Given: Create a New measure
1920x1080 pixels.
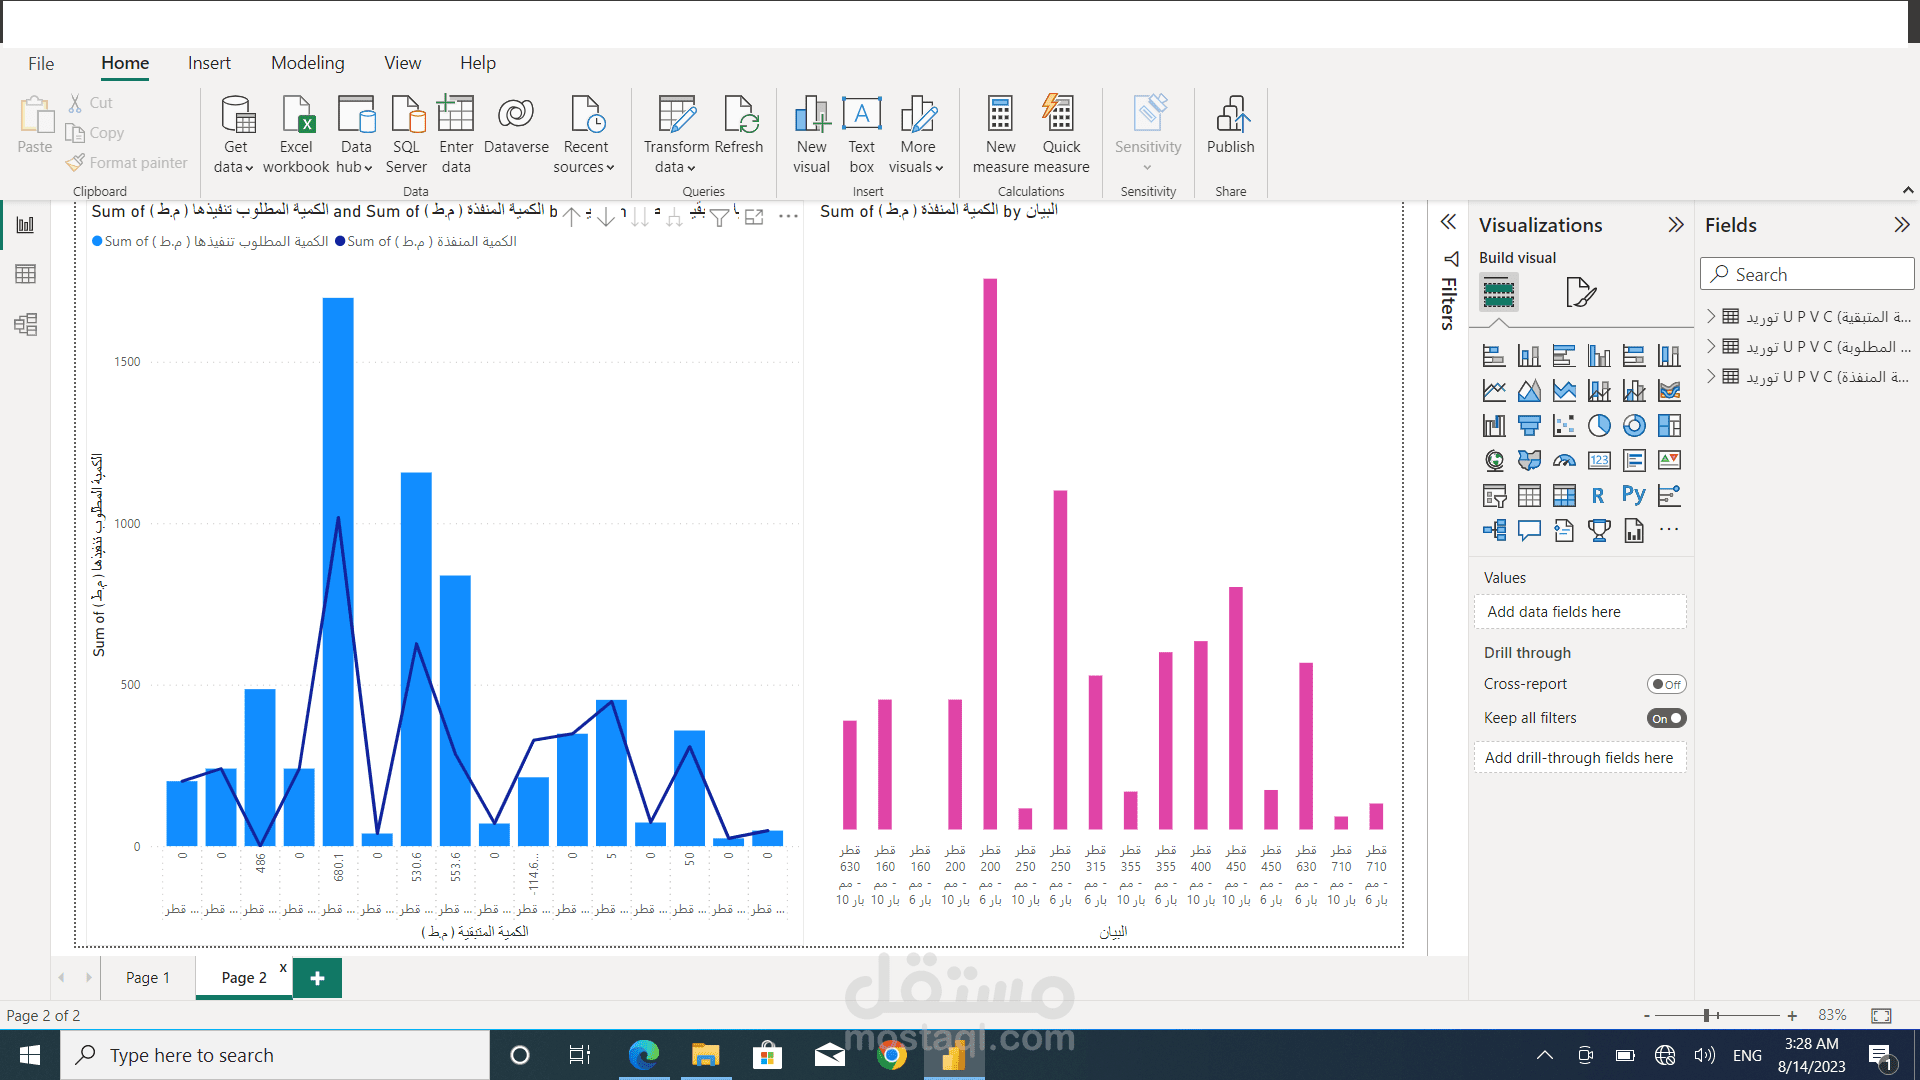Looking at the screenshot, I should pyautogui.click(x=1000, y=135).
